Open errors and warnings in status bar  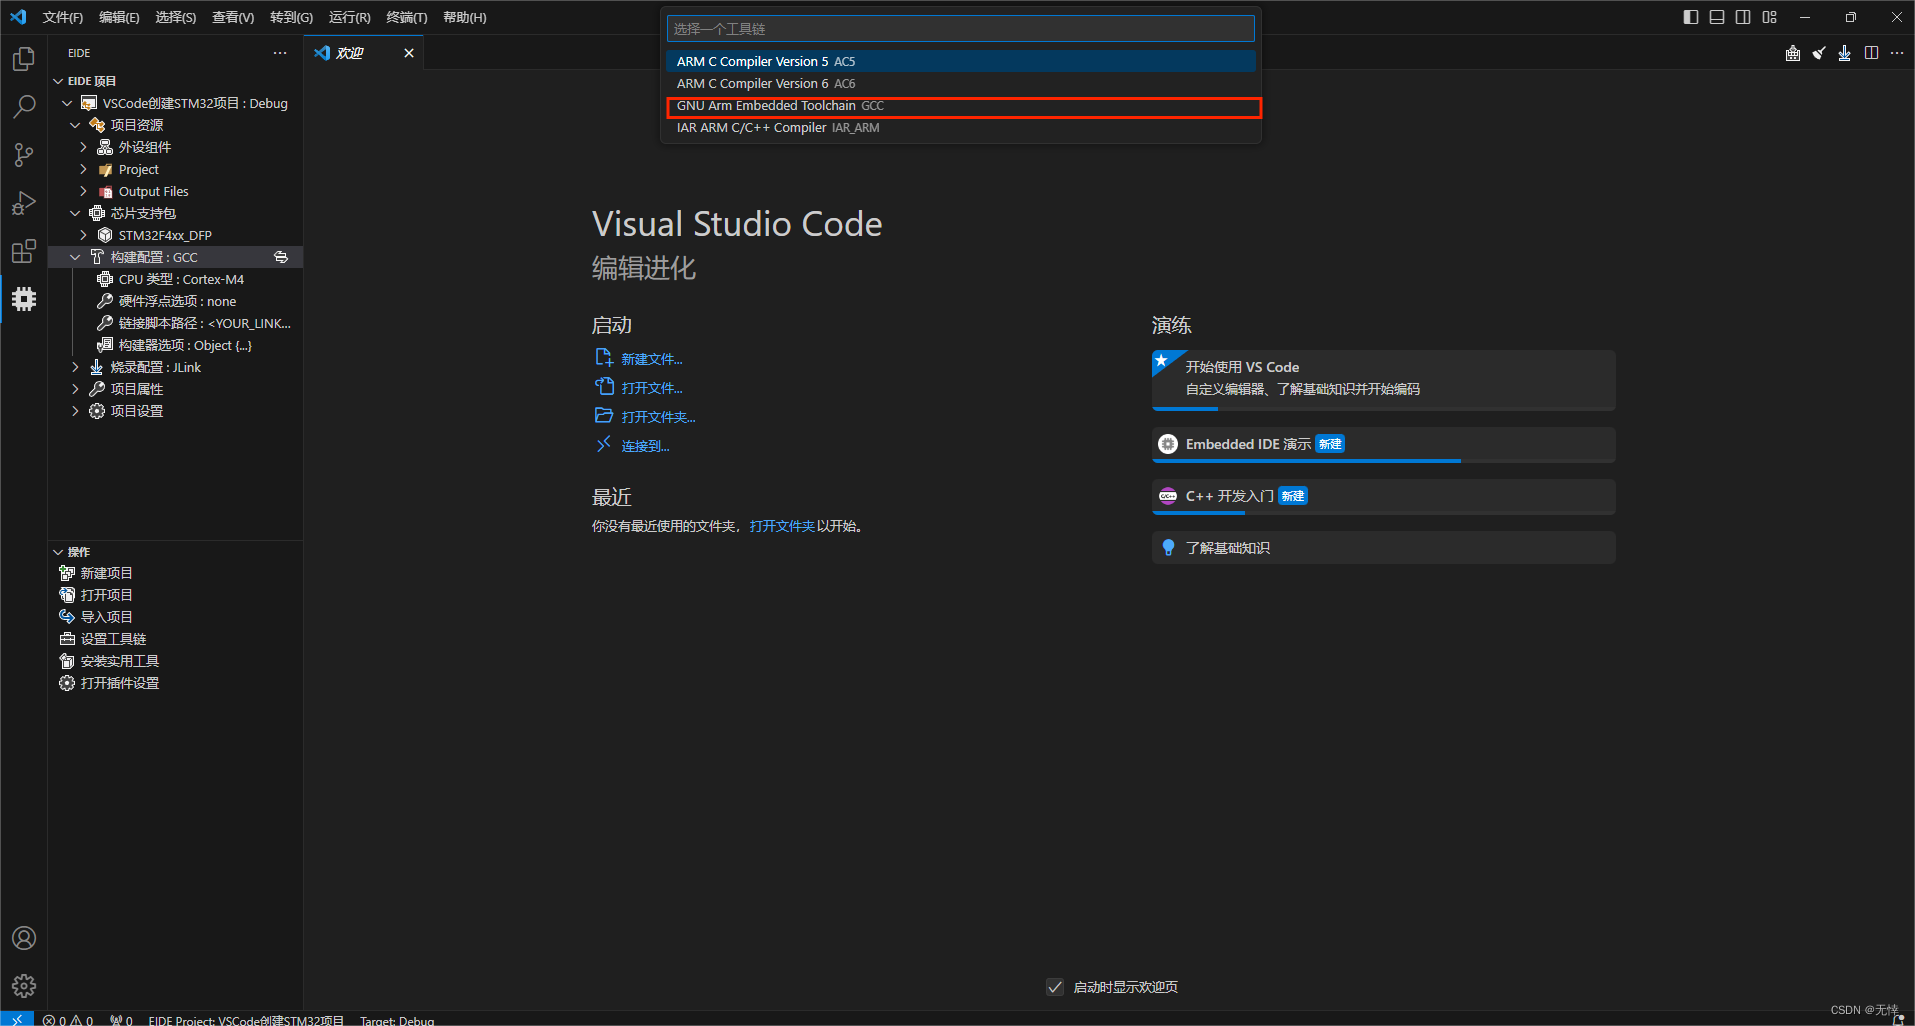click(68, 1020)
